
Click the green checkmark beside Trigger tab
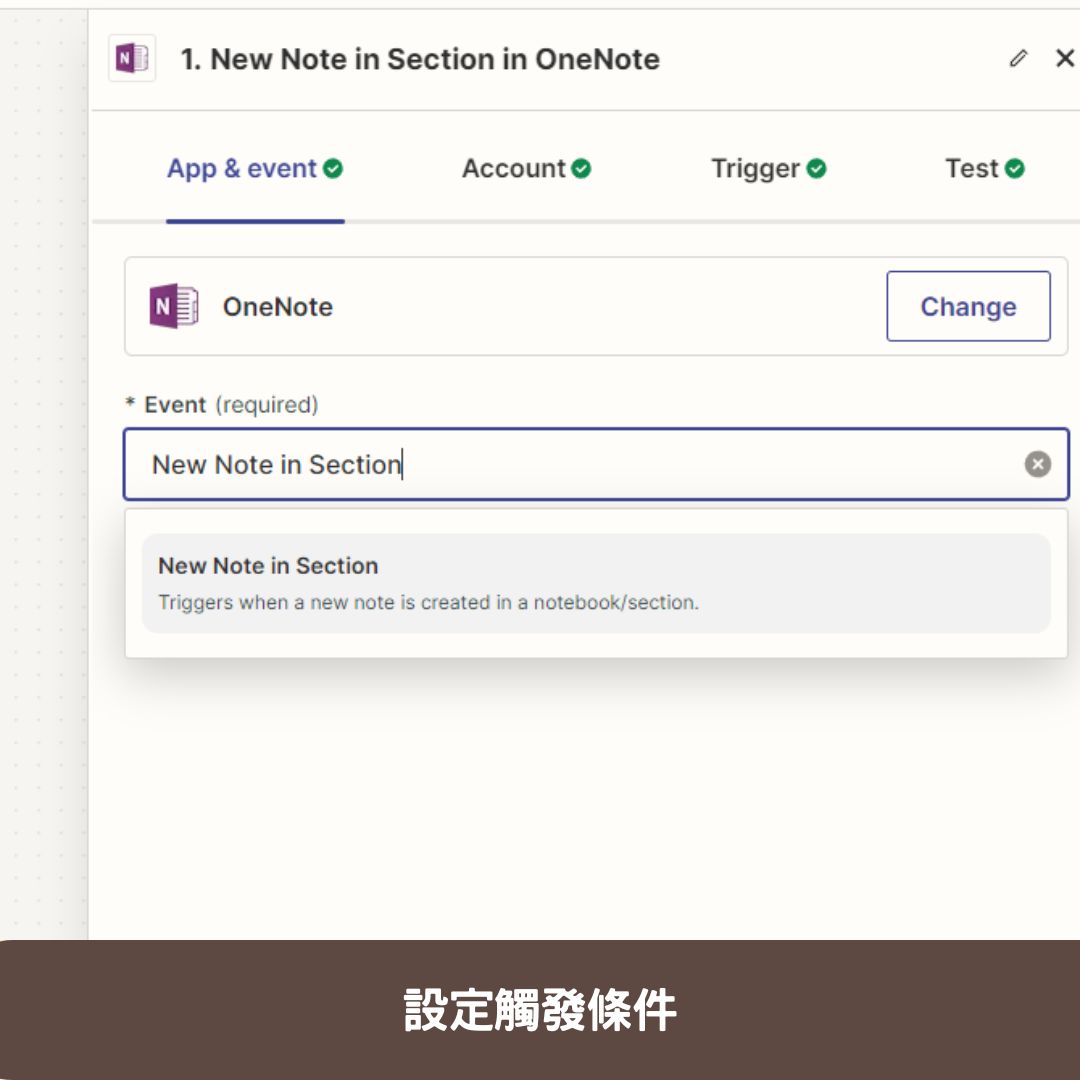(x=816, y=168)
